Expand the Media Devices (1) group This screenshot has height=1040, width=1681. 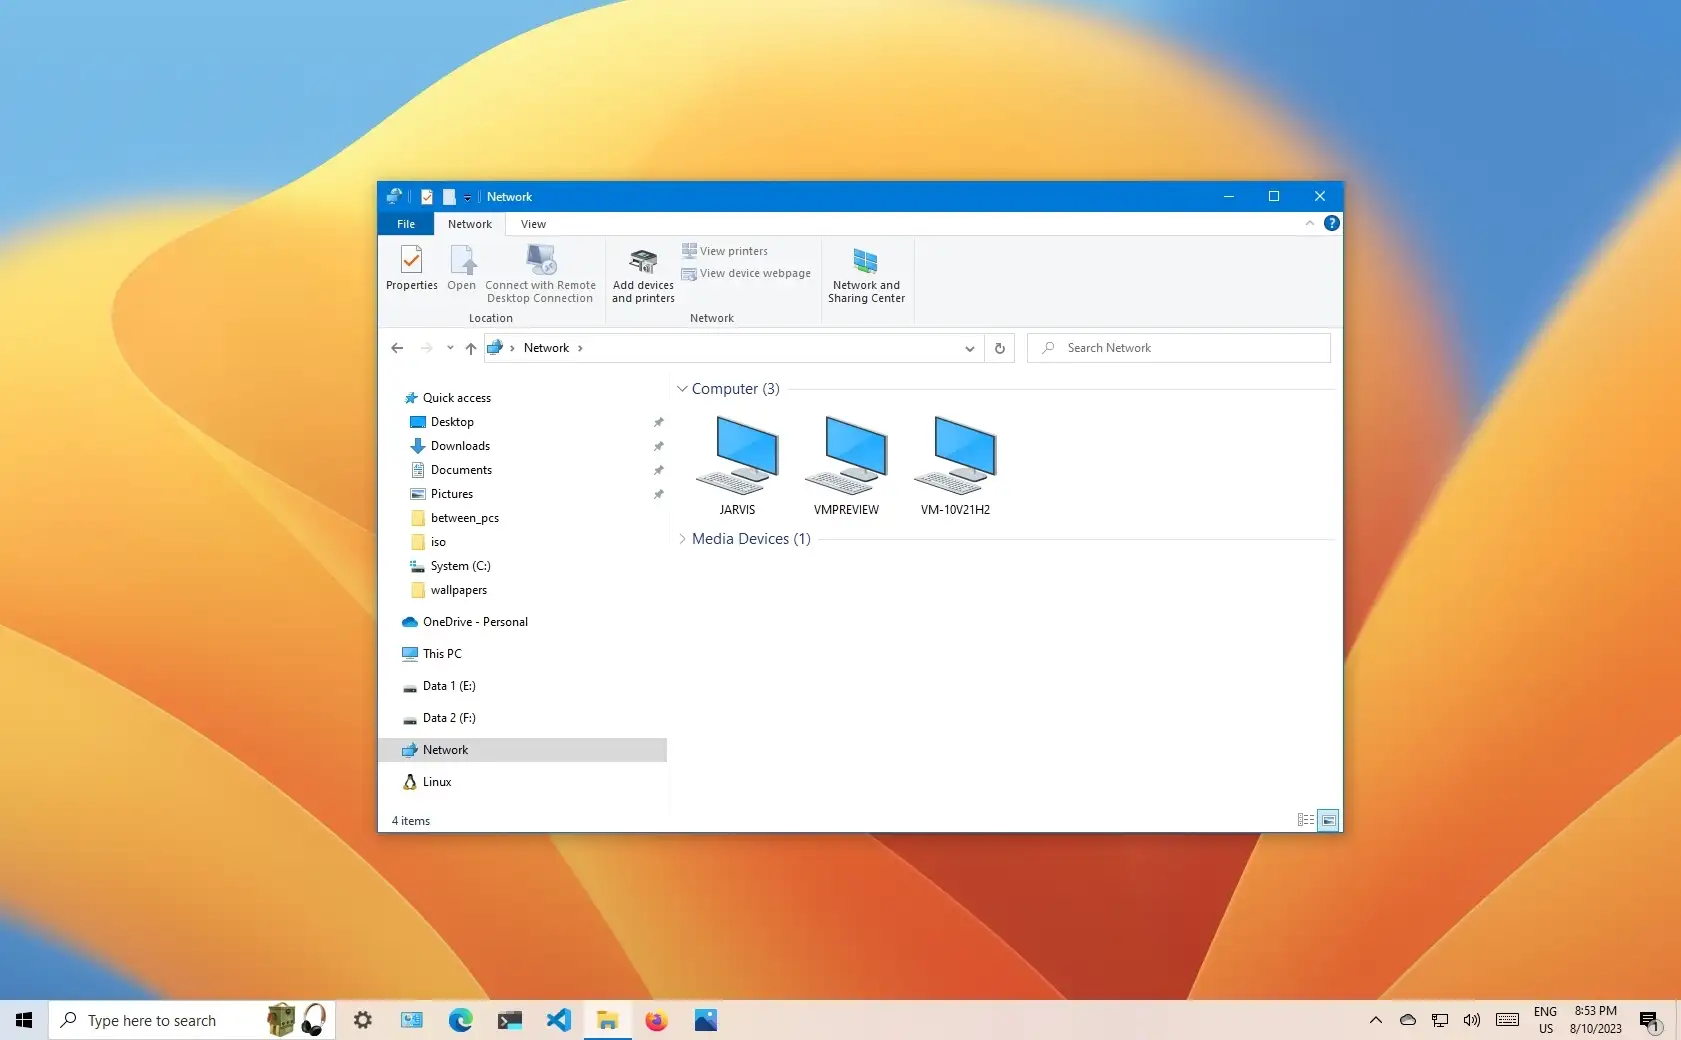(x=682, y=539)
